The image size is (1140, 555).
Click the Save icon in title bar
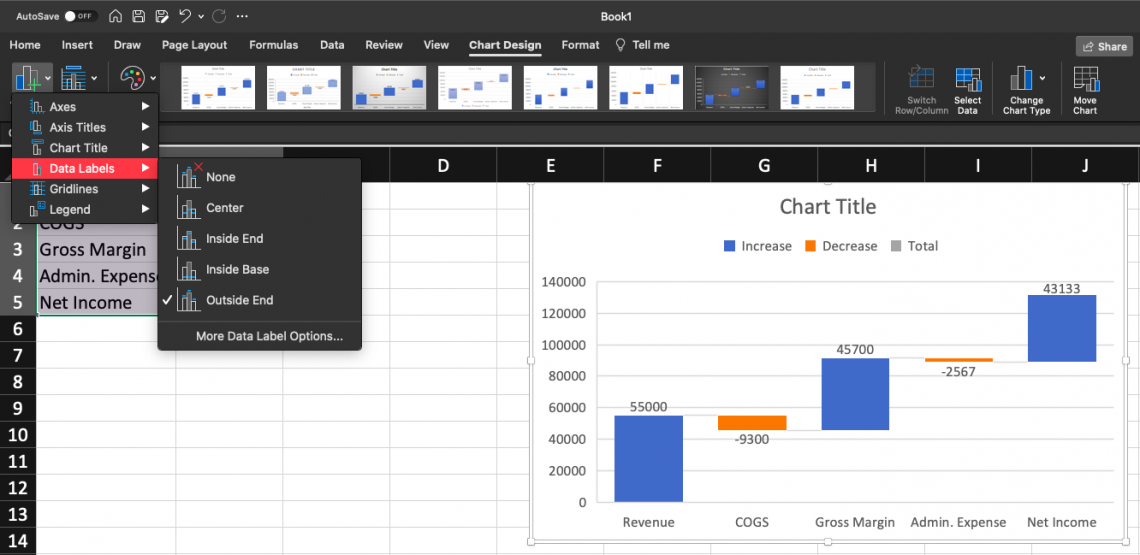pos(138,17)
